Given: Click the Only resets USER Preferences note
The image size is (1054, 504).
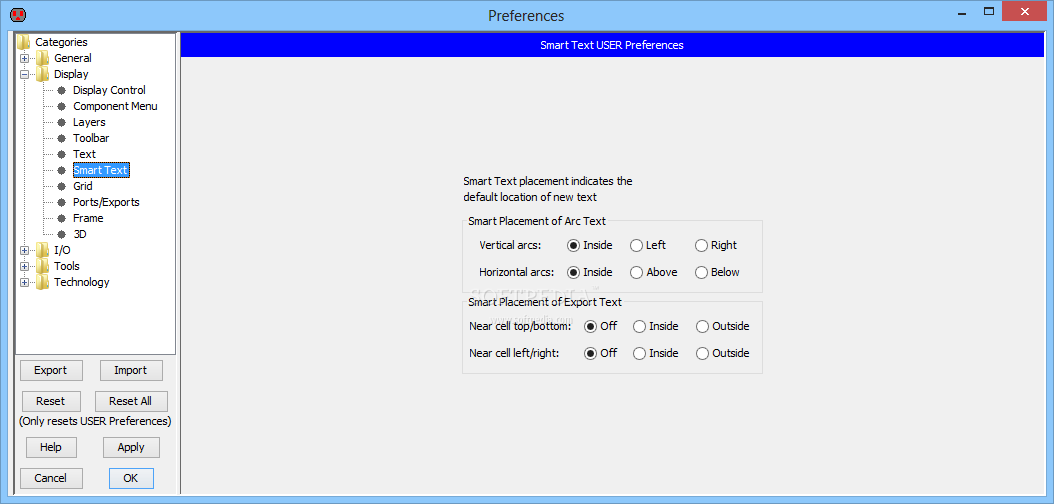Looking at the screenshot, I should pos(95,422).
